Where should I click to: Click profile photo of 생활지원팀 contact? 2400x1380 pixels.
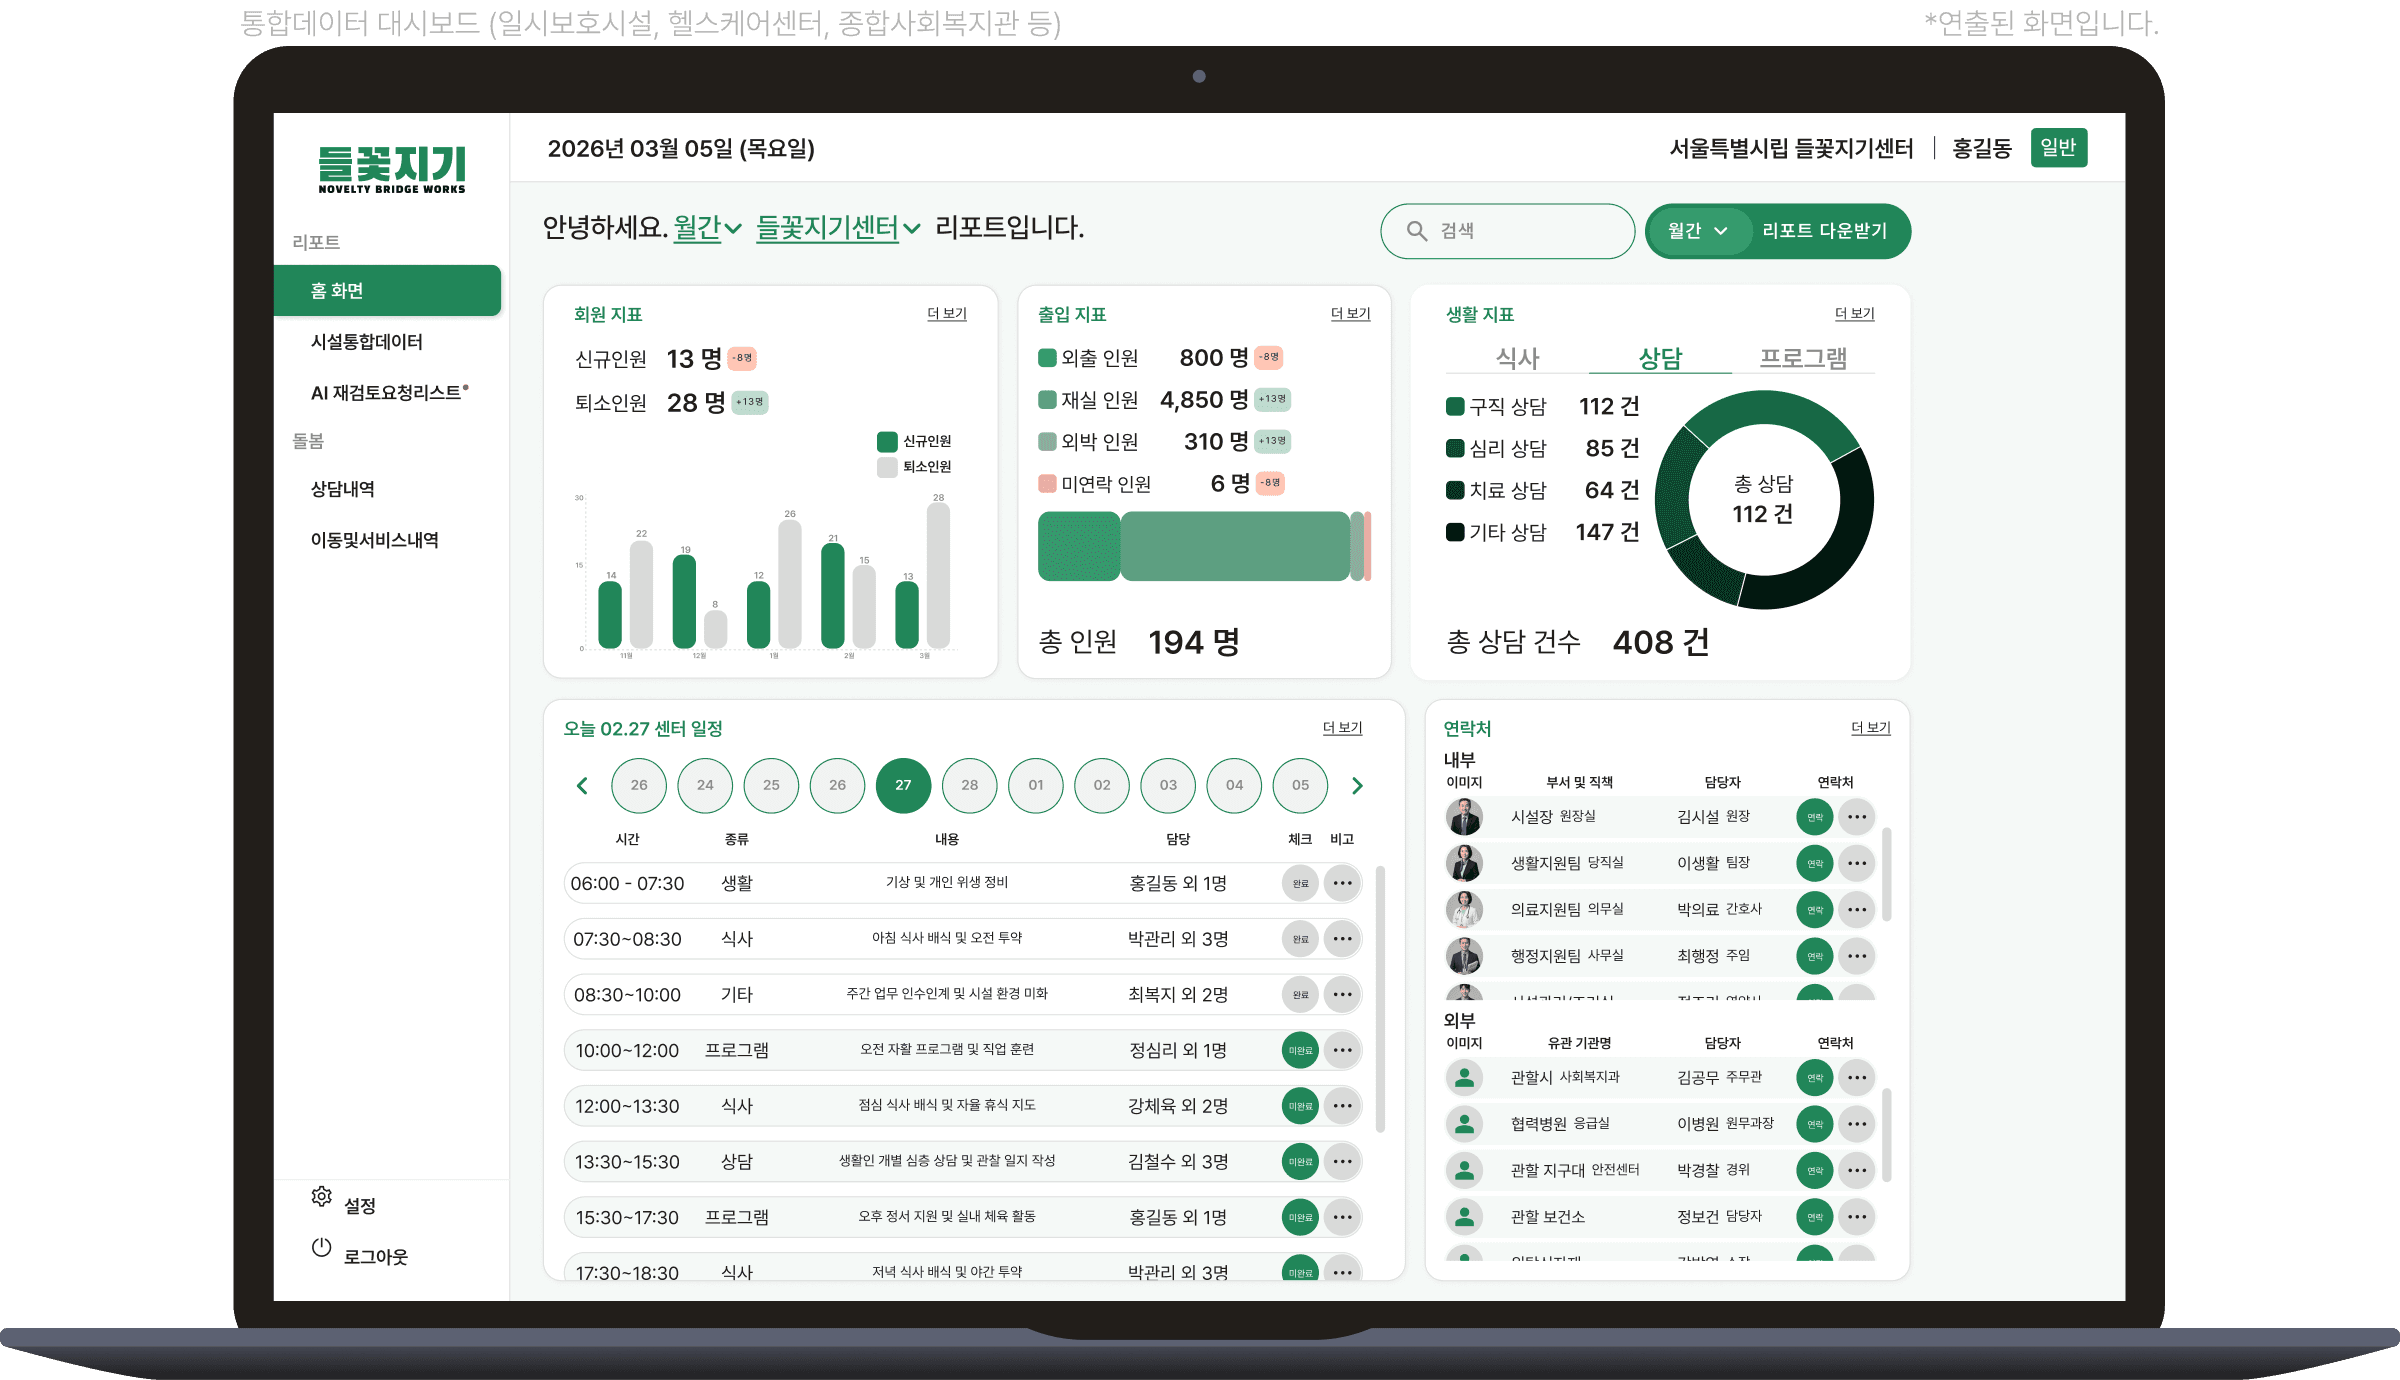pos(1464,863)
